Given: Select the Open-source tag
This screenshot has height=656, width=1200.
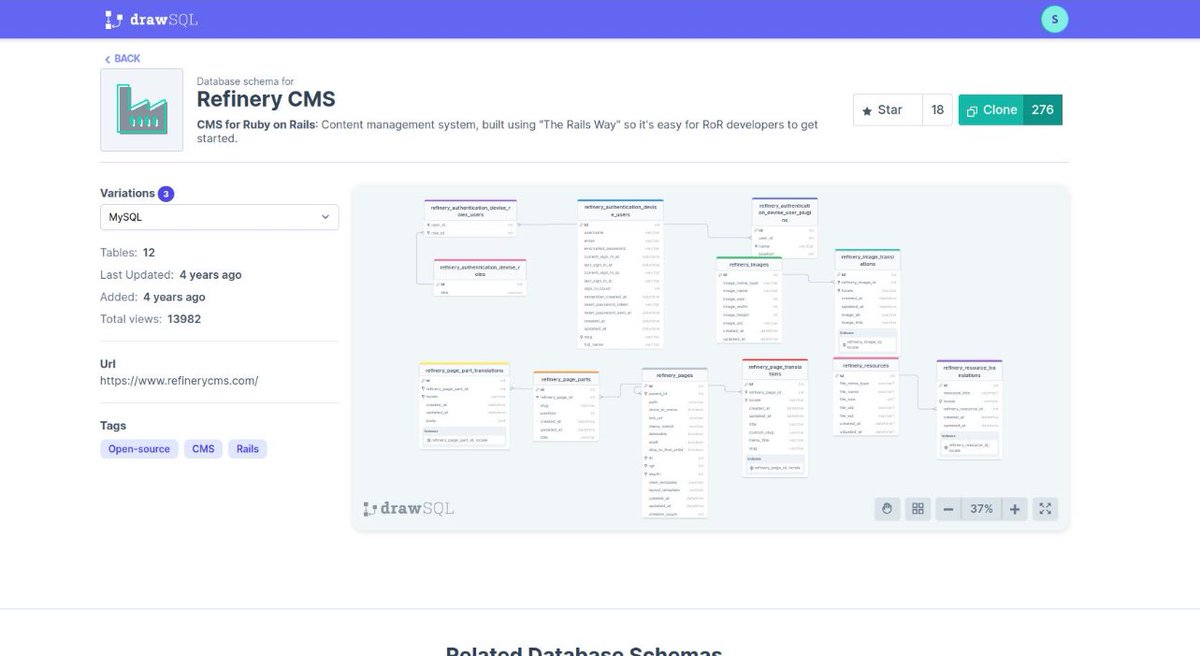Looking at the screenshot, I should 139,449.
